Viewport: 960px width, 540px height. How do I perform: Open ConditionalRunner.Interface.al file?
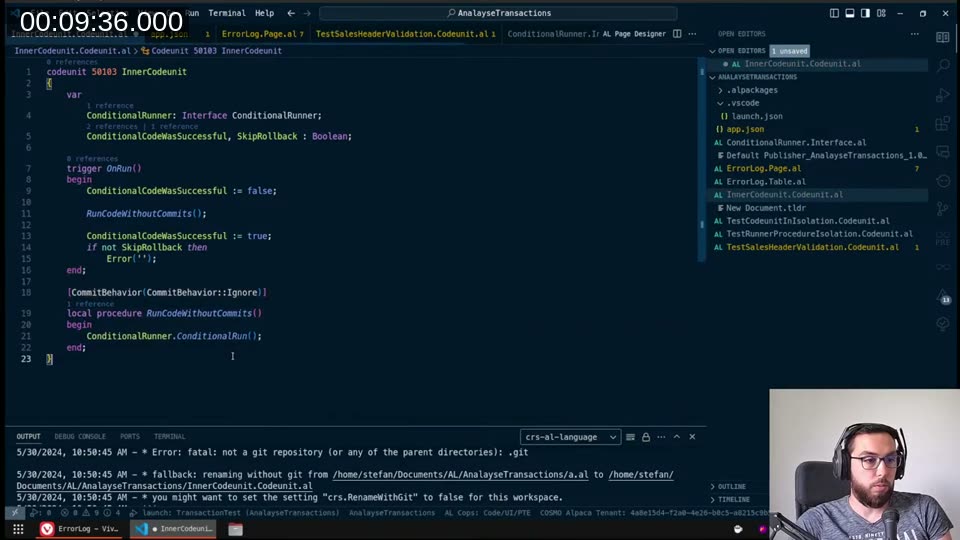coord(796,143)
